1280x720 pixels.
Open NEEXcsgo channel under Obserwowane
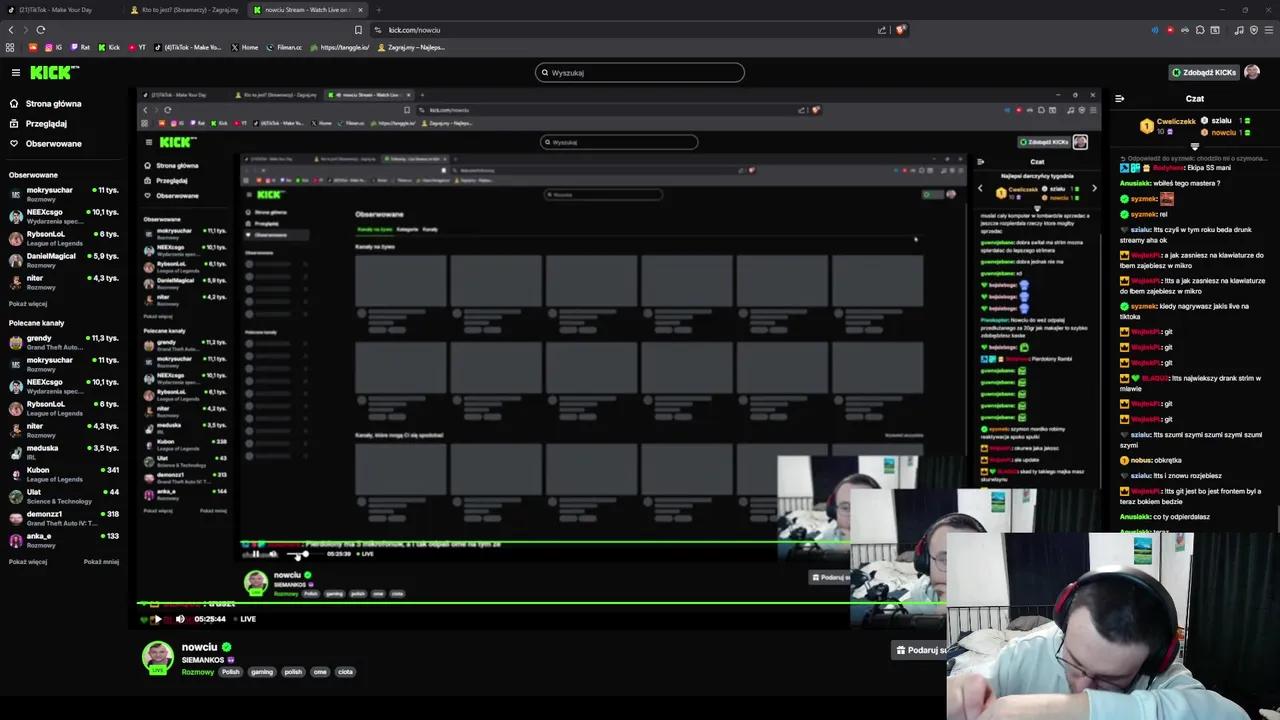64,215
